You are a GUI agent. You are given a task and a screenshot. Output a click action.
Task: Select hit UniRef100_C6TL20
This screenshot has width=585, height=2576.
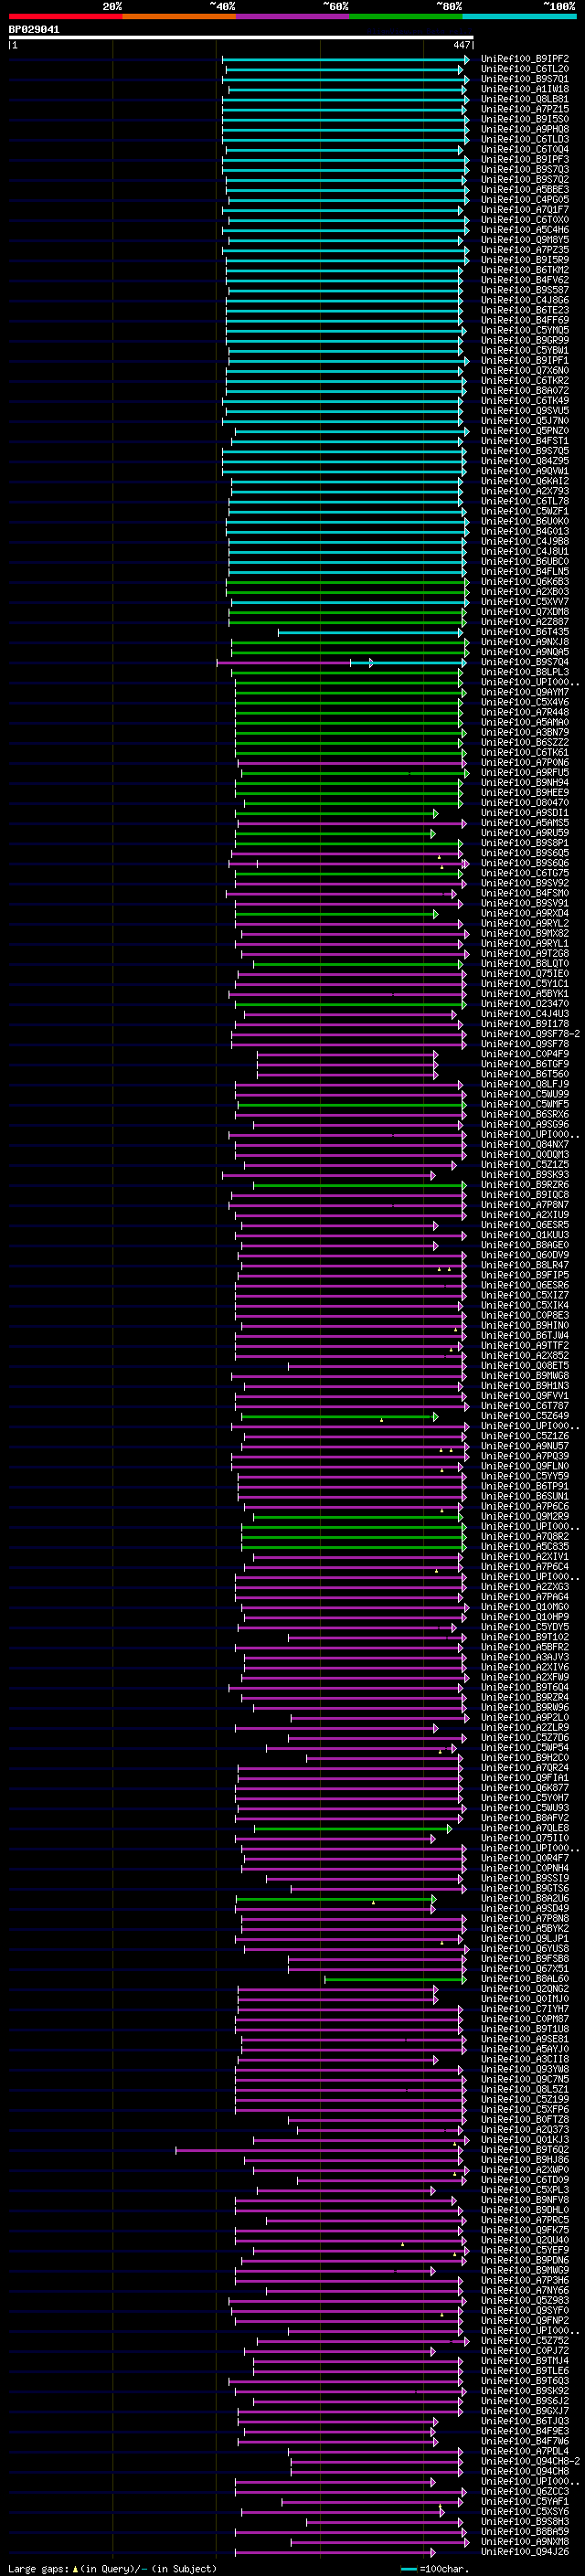coord(524,69)
